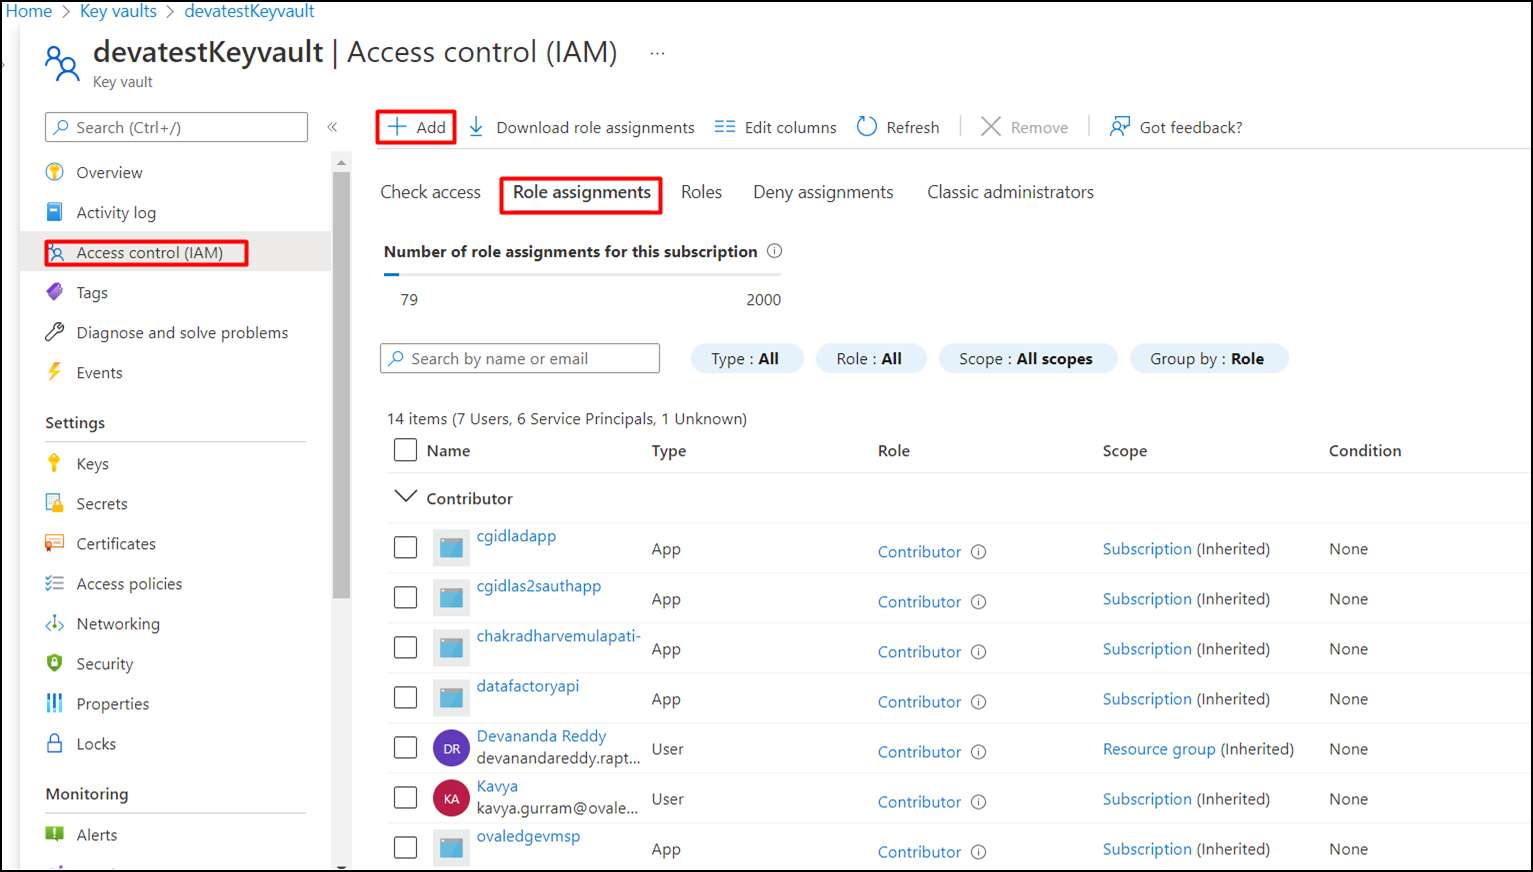Screen dimensions: 1533x872
Task: Click the Refresh circular arrow icon
Action: pyautogui.click(x=867, y=127)
